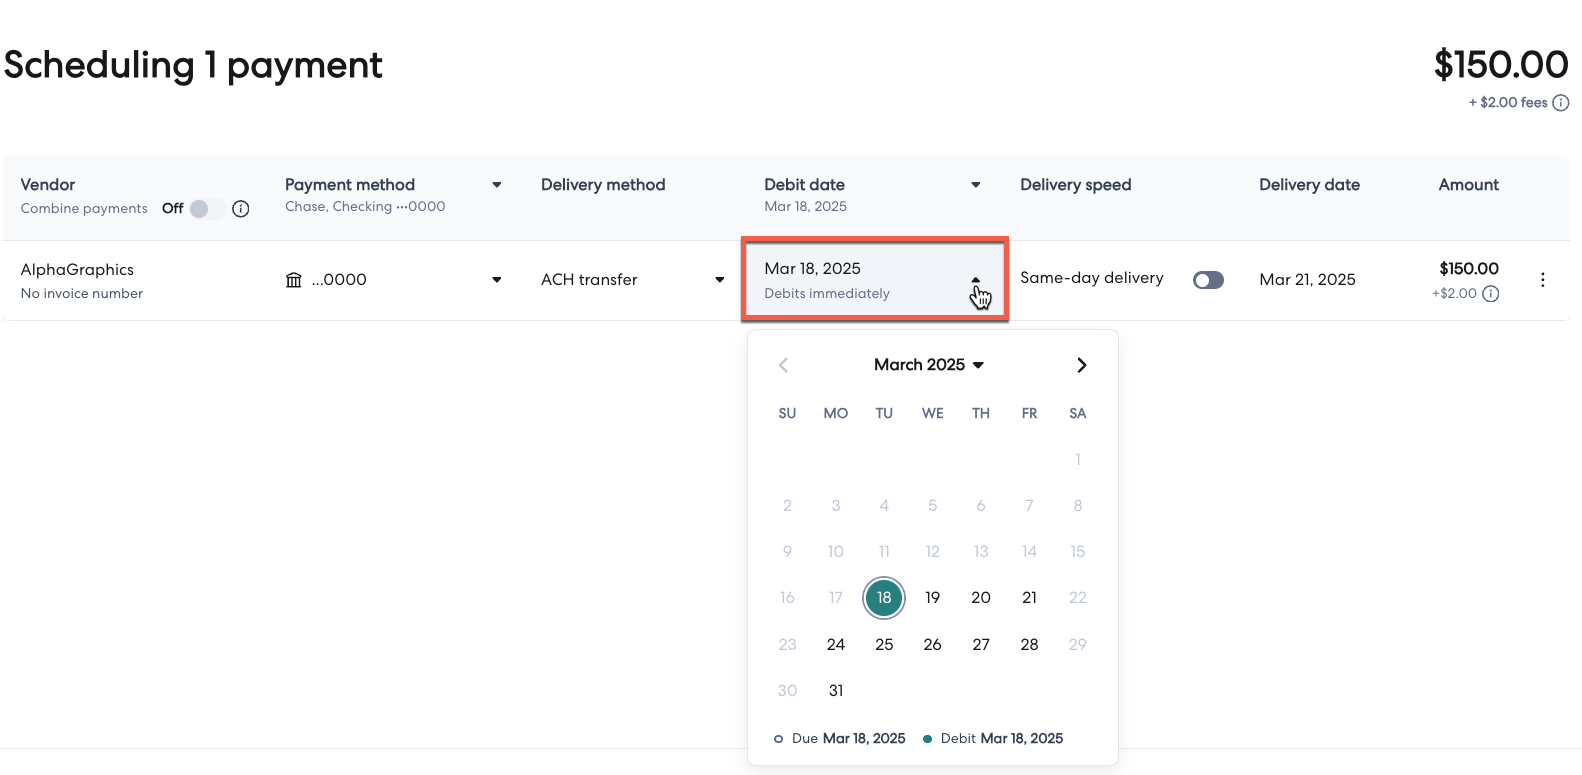Click the info icon beside +$2.00 row fee

(x=1490, y=294)
